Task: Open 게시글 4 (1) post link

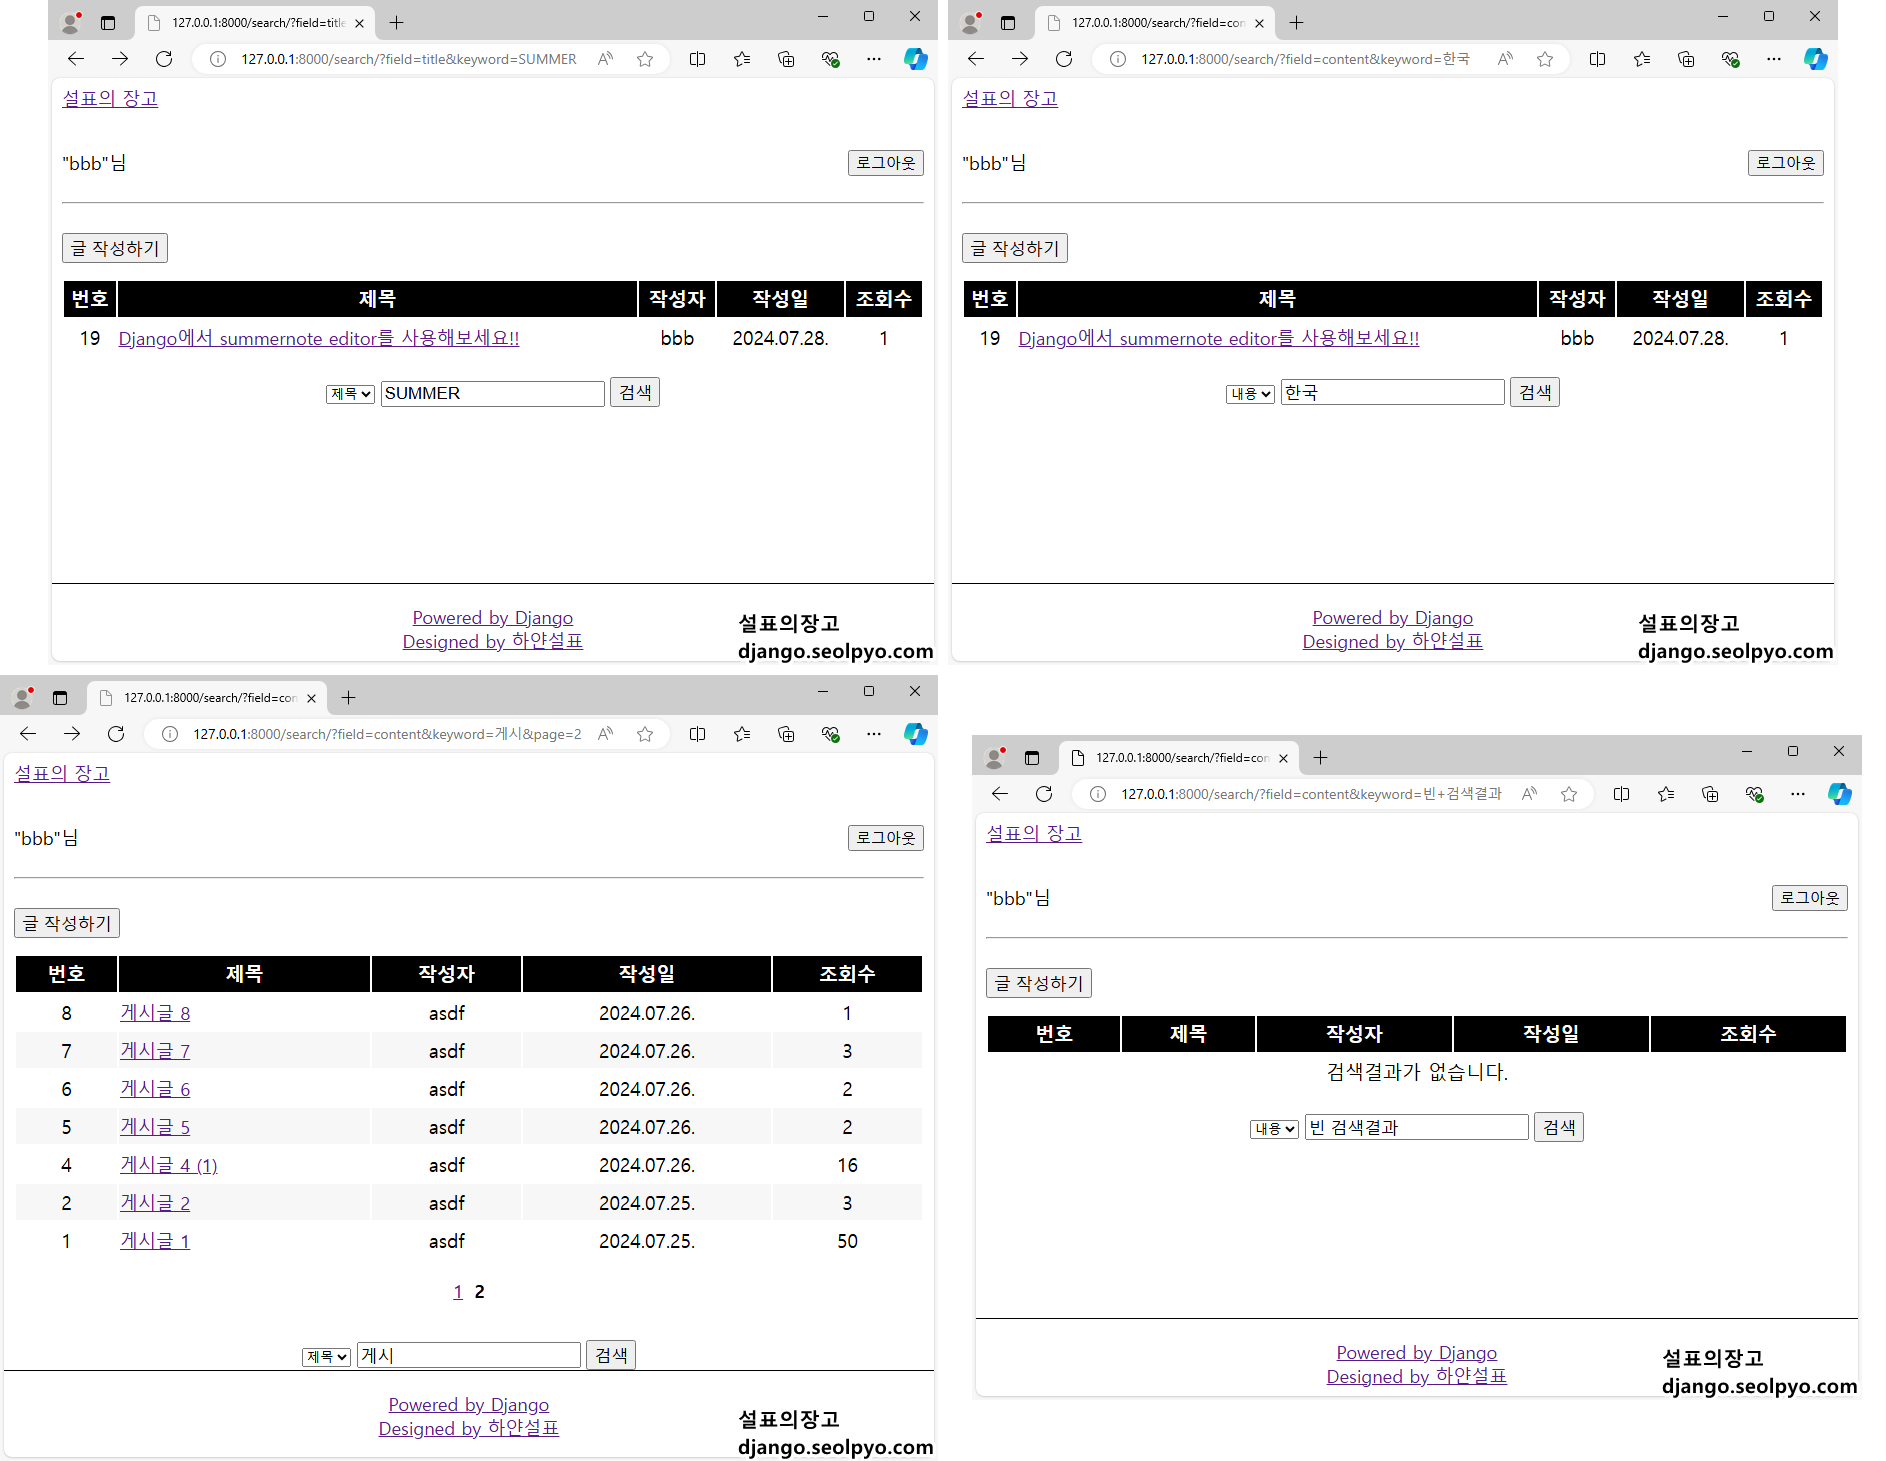Action: coord(169,1165)
